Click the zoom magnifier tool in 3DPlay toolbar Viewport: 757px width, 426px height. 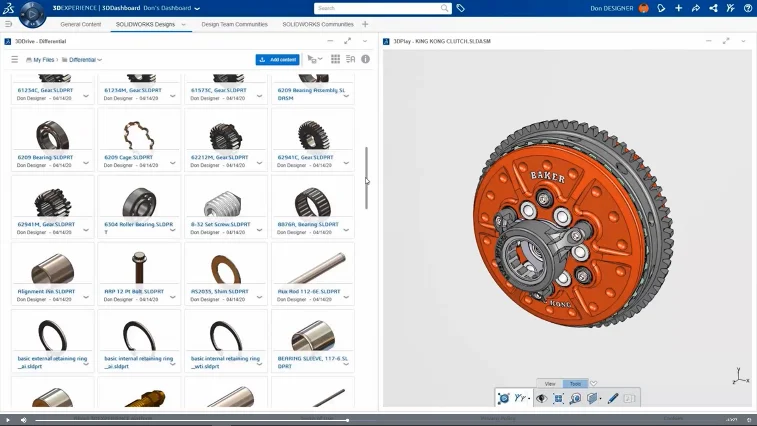(575, 398)
